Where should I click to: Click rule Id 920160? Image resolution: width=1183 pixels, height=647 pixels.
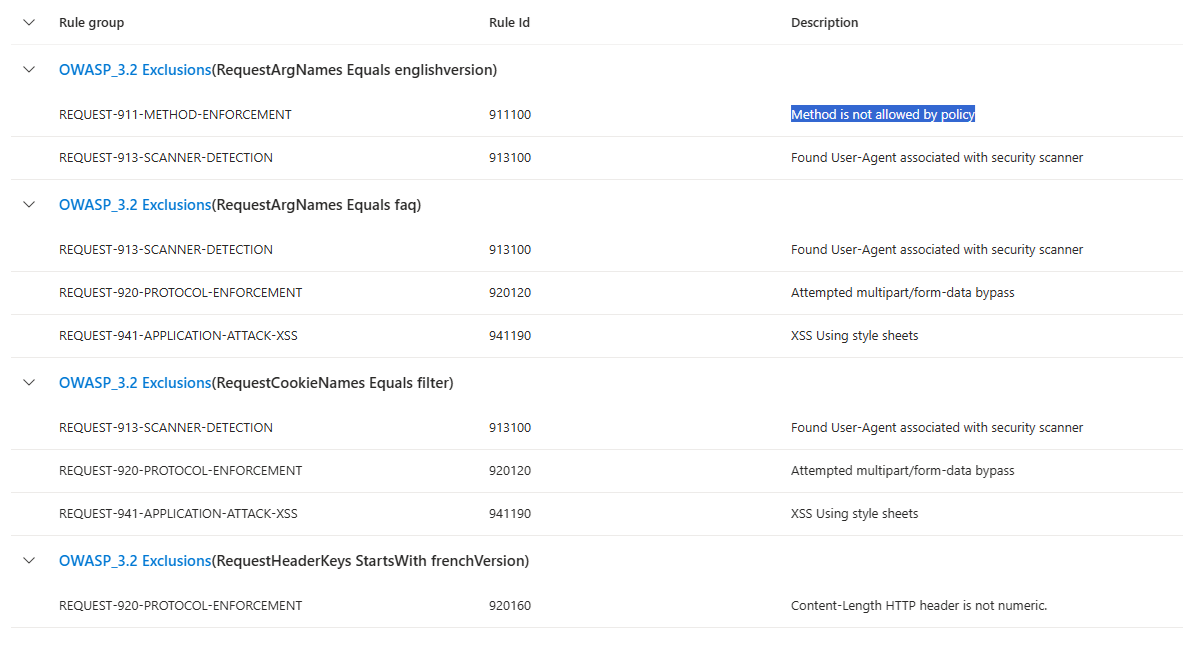(509, 606)
